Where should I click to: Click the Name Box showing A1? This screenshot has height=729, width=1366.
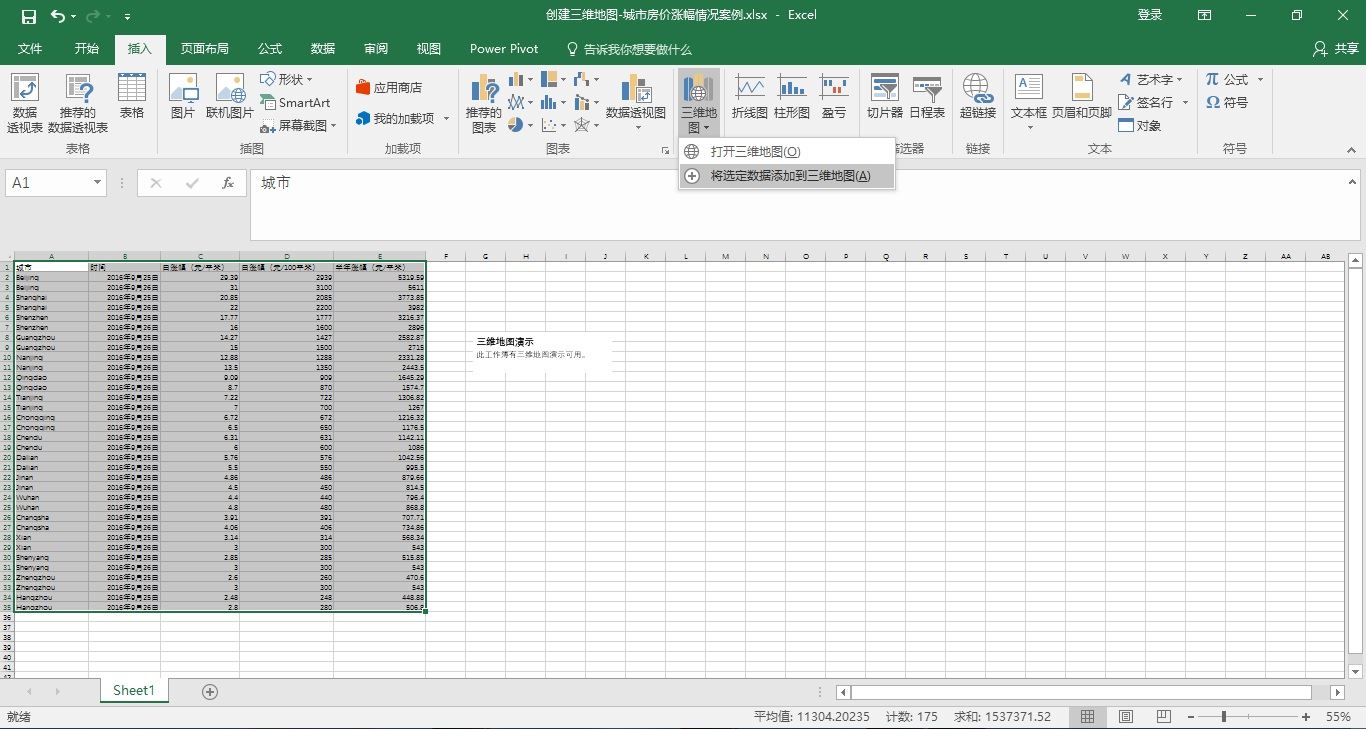[47, 183]
